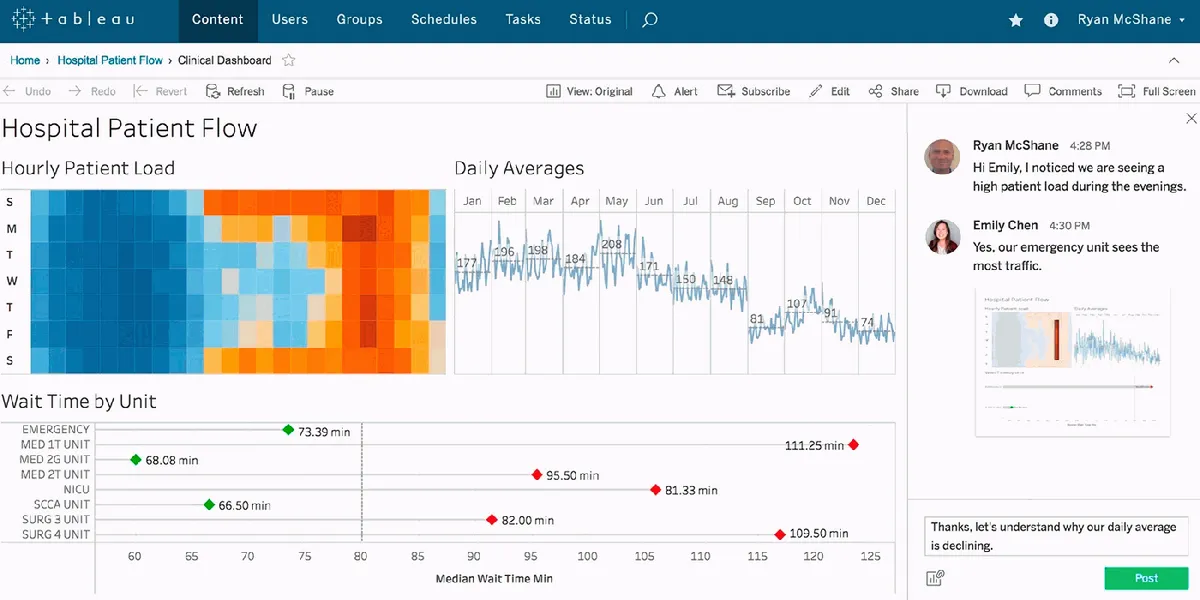Download the dashboard
Image resolution: width=1200 pixels, height=600 pixels.
971,91
